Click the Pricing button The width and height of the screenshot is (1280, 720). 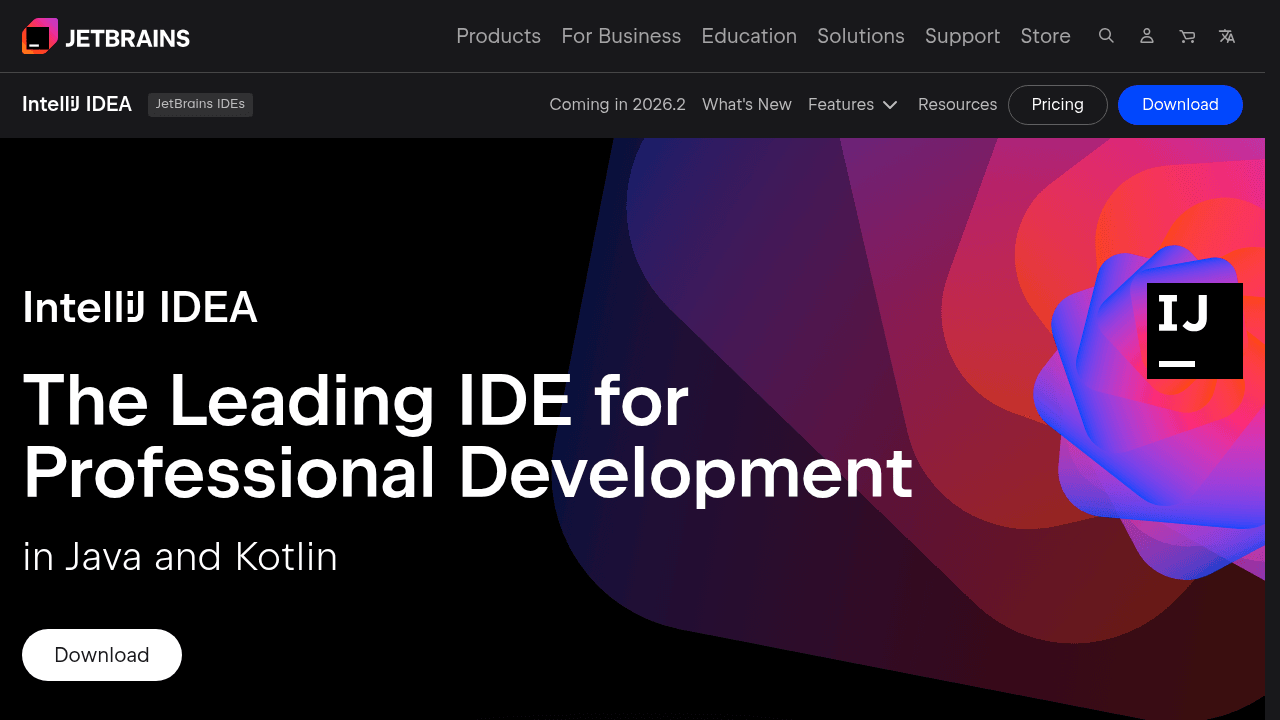[x=1058, y=105]
